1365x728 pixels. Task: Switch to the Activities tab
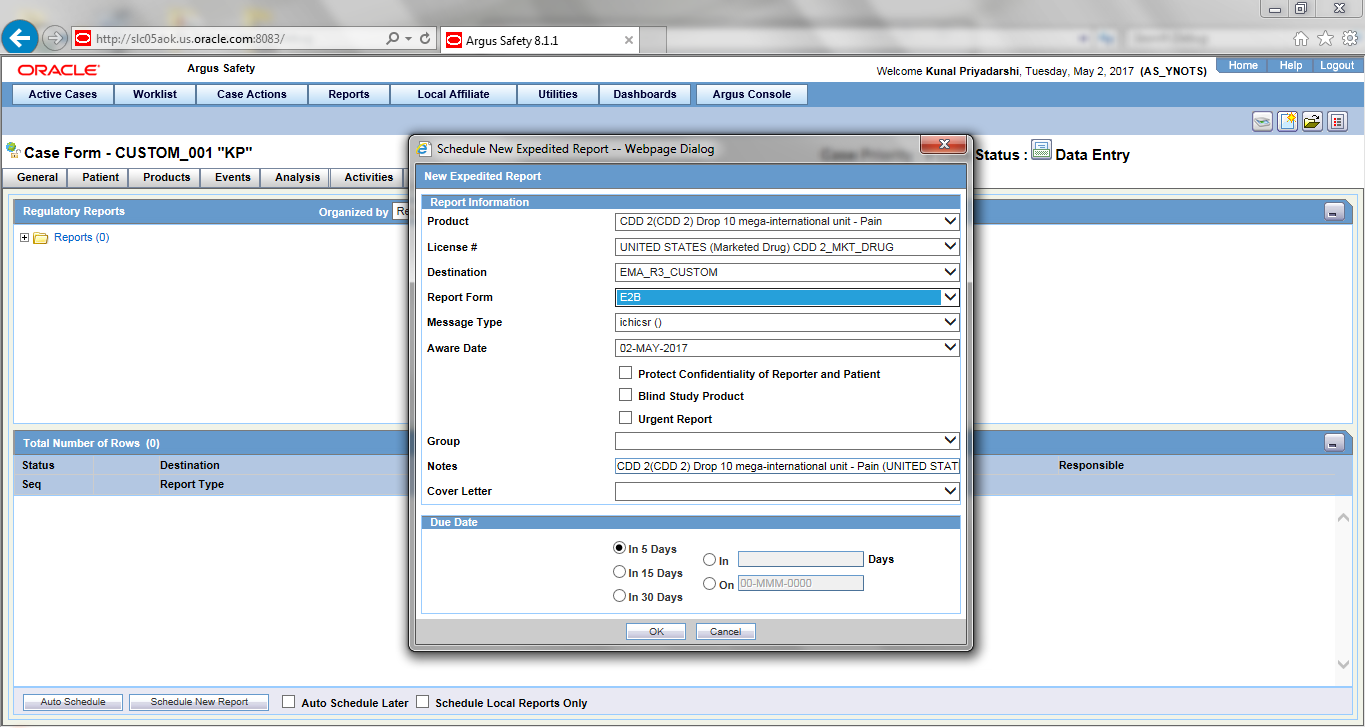[369, 177]
